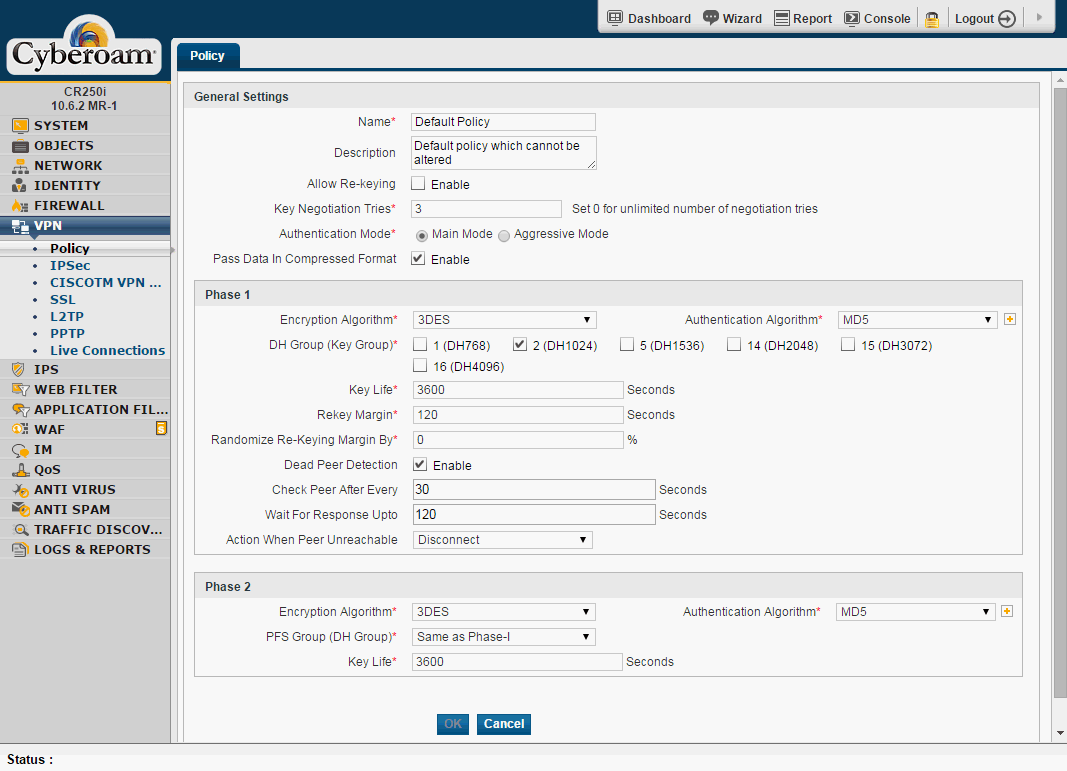Open Phase 1 Encryption Algorithm dropdown
The width and height of the screenshot is (1067, 771).
point(504,320)
